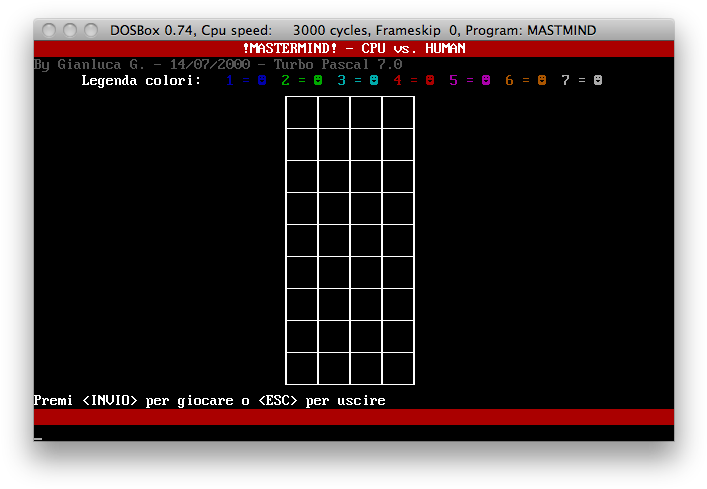Click the empty red status bar at bottom
Viewport: 707px width, 489px height.
(x=354, y=417)
